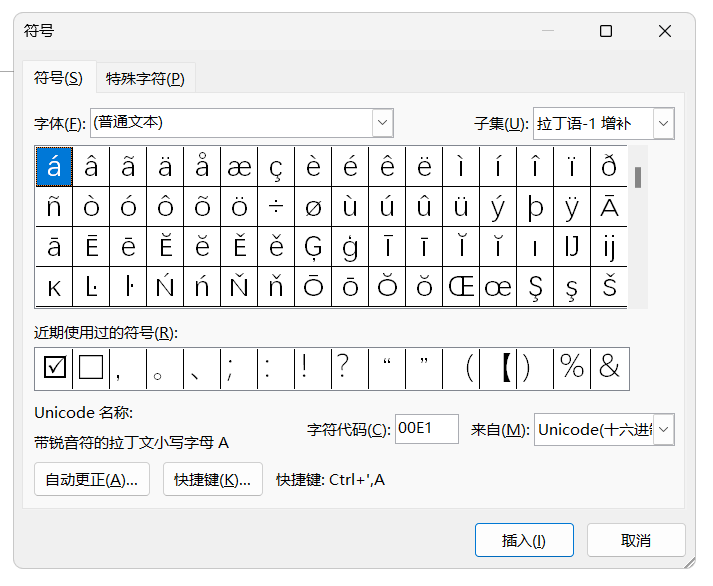The width and height of the screenshot is (713, 586).
Task: Select the ) right parenthesis recent symbol
Action: click(535, 369)
